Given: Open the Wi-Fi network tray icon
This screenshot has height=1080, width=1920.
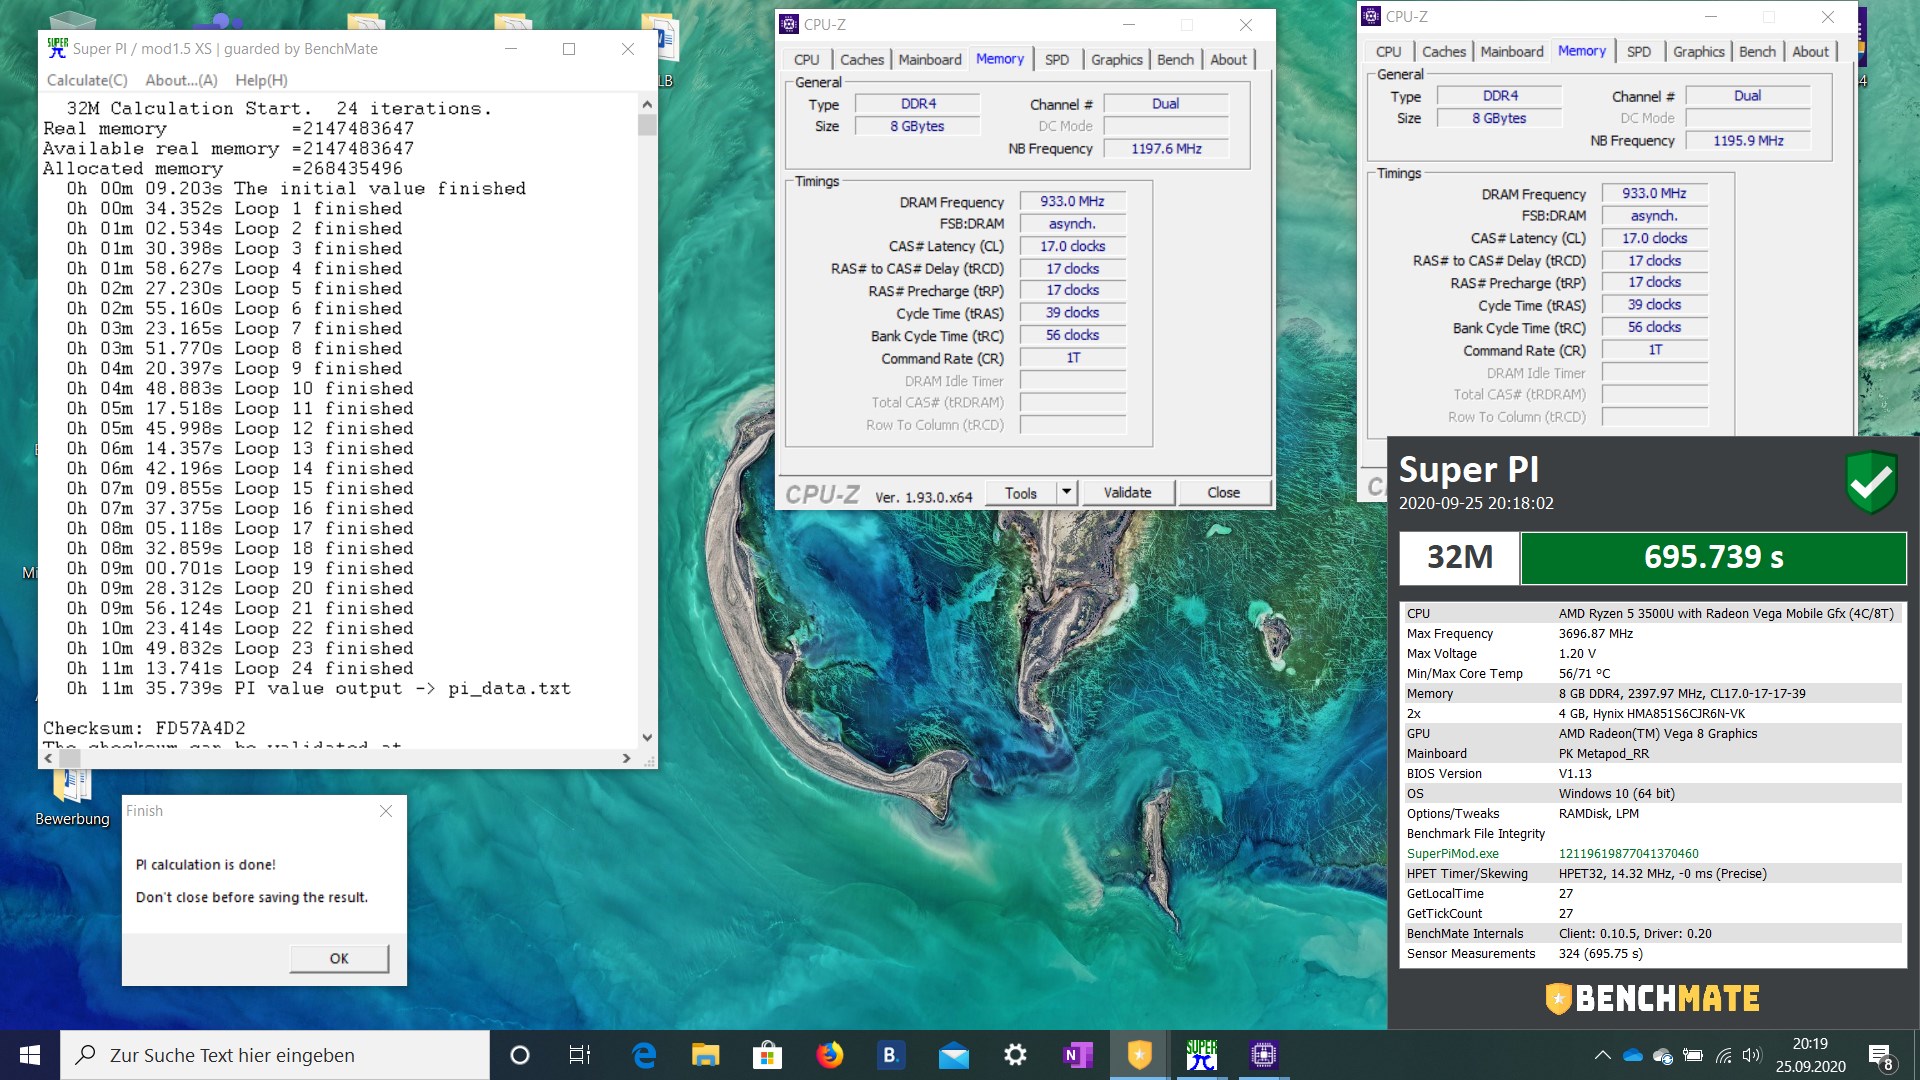Looking at the screenshot, I should 1723,1055.
